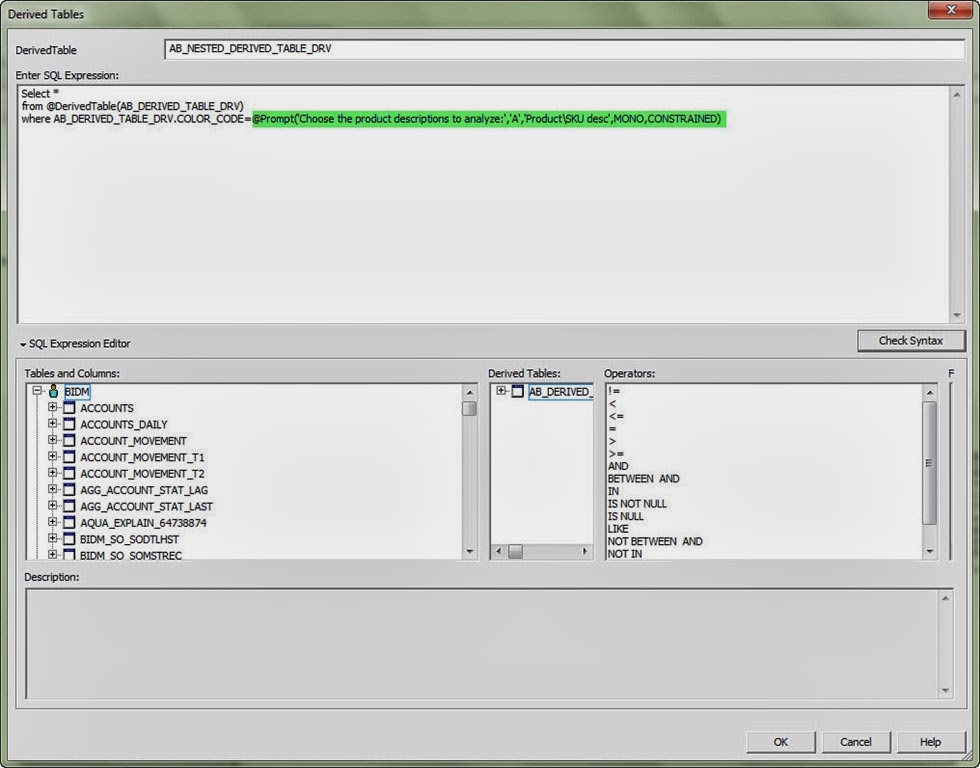Click the ACCOUNT_MOVEMENT_T2 table icon
This screenshot has height=768, width=980.
point(69,473)
